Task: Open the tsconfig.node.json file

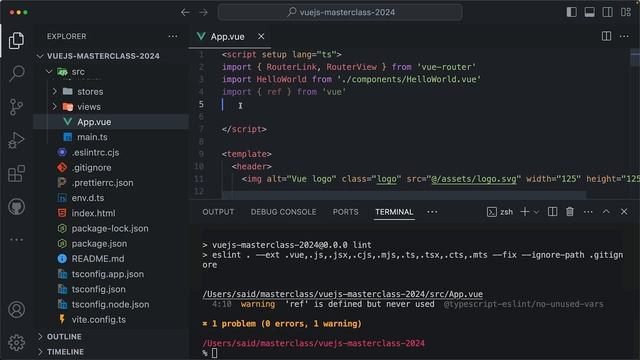Action: pyautogui.click(x=111, y=304)
